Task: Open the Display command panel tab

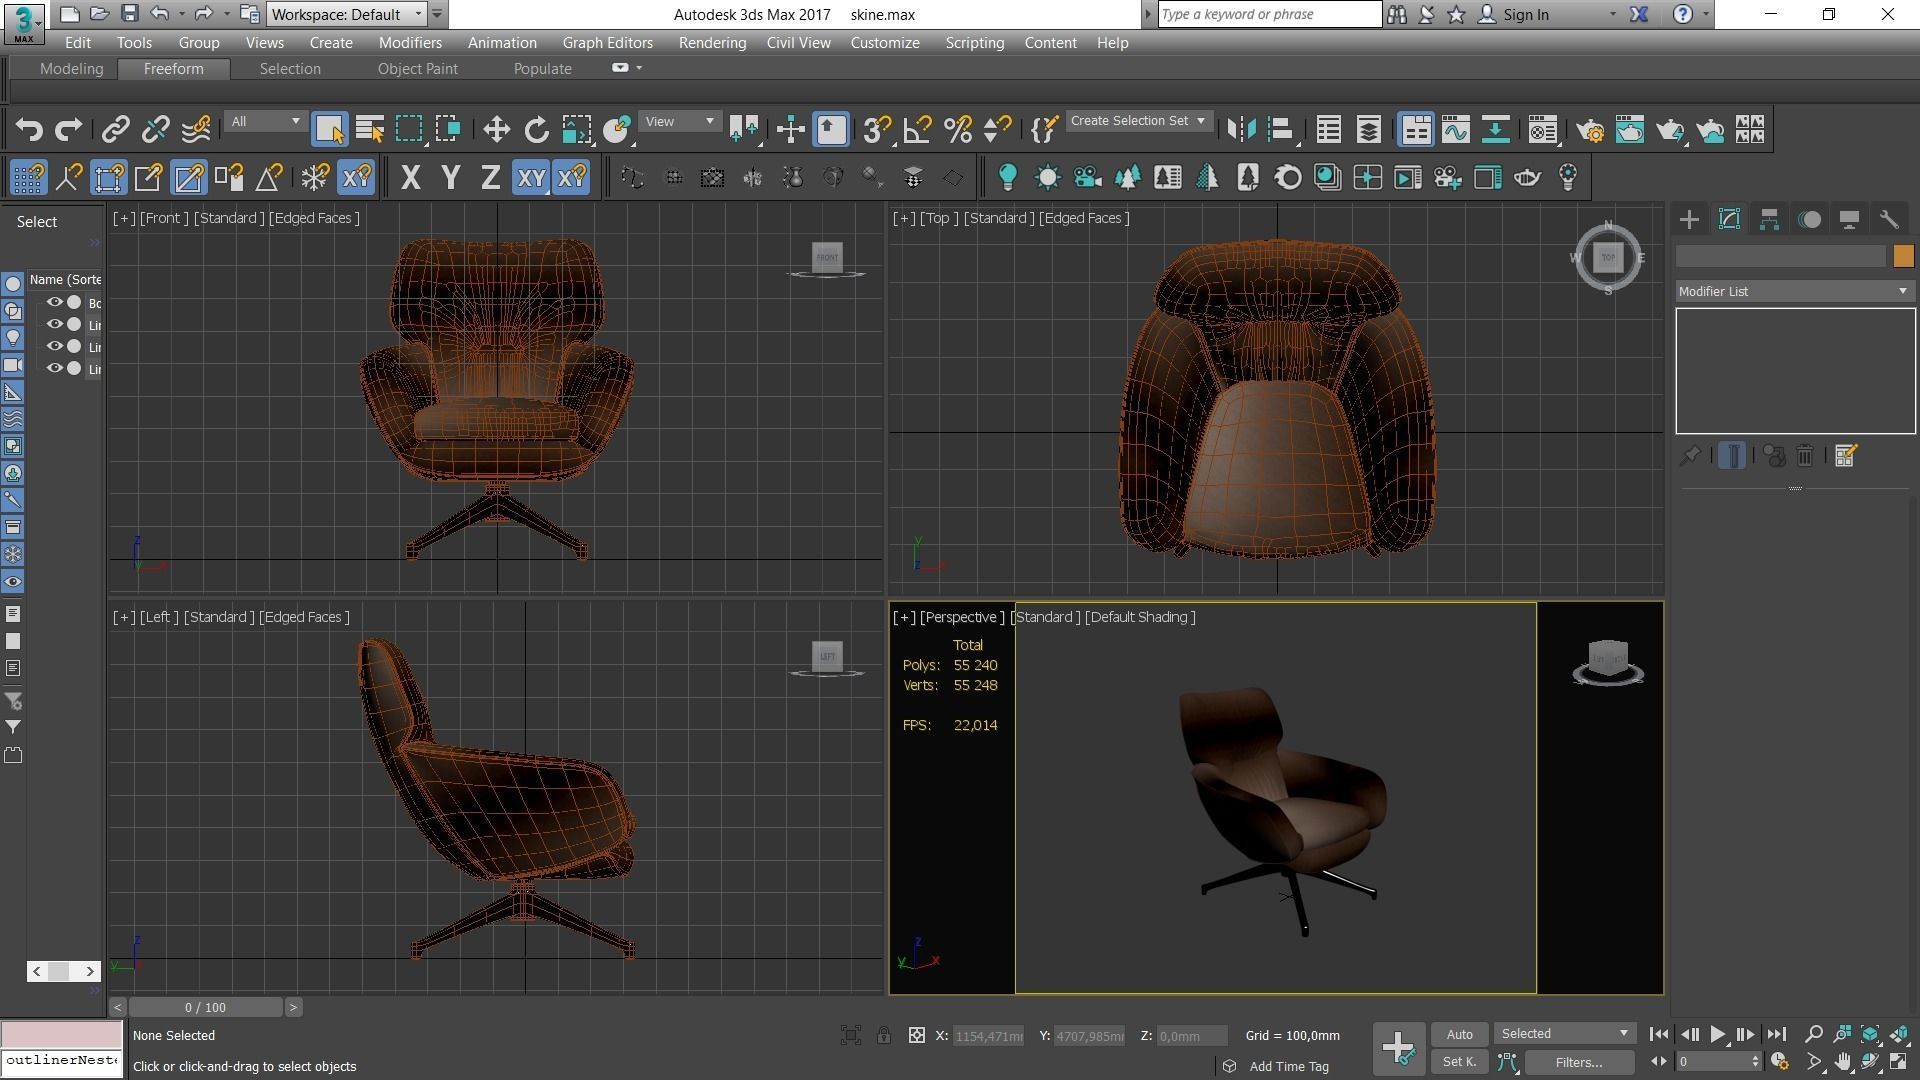Action: 1849,220
